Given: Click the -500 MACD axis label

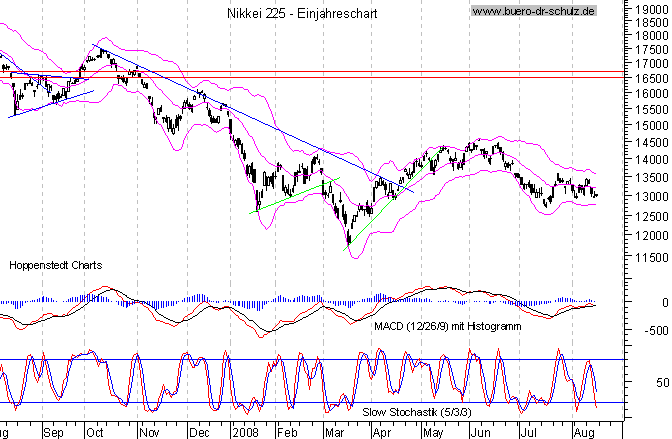Looking at the screenshot, I should point(650,332).
